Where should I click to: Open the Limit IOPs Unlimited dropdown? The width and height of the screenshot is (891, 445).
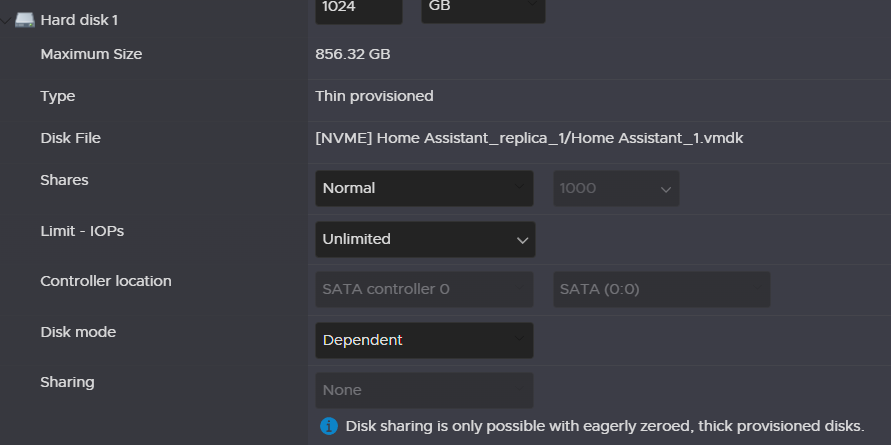coord(425,239)
